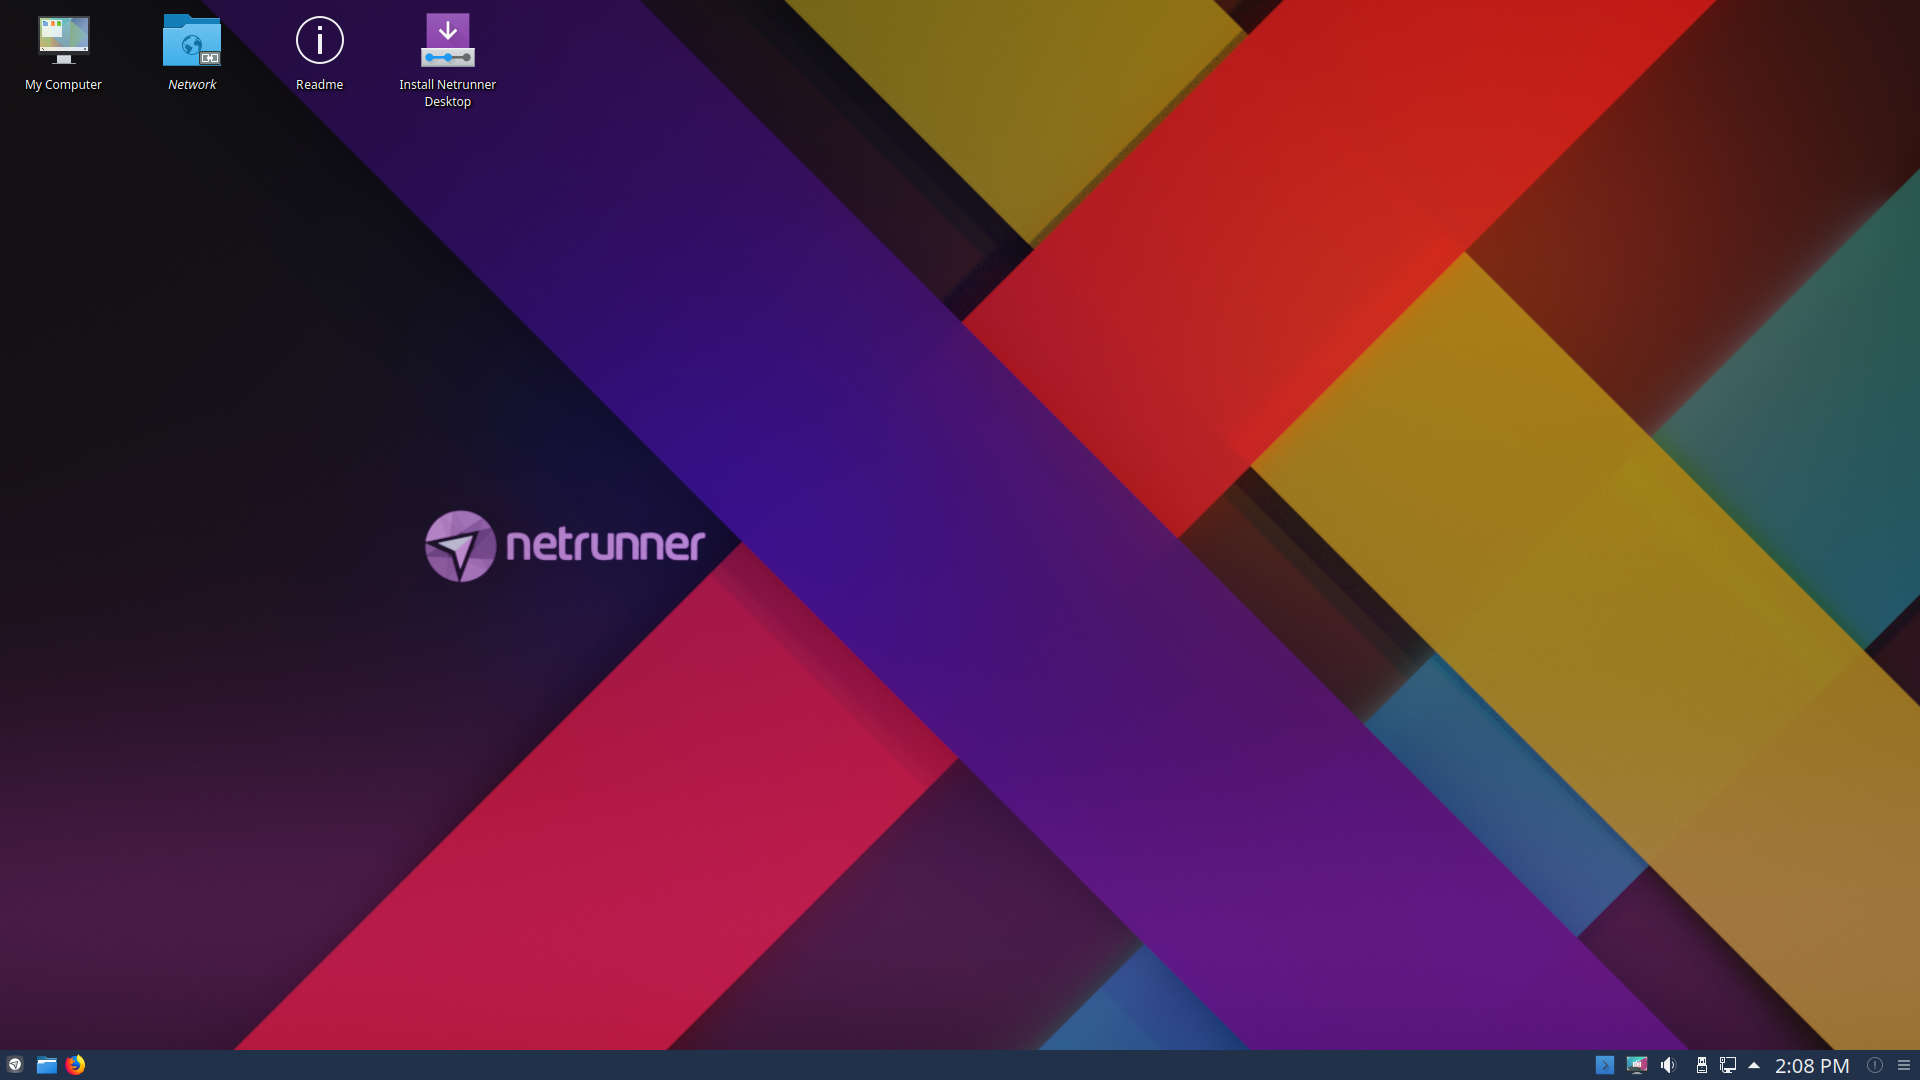
Task: Click the 2:08 PM clock
Action: [x=1812, y=1066]
